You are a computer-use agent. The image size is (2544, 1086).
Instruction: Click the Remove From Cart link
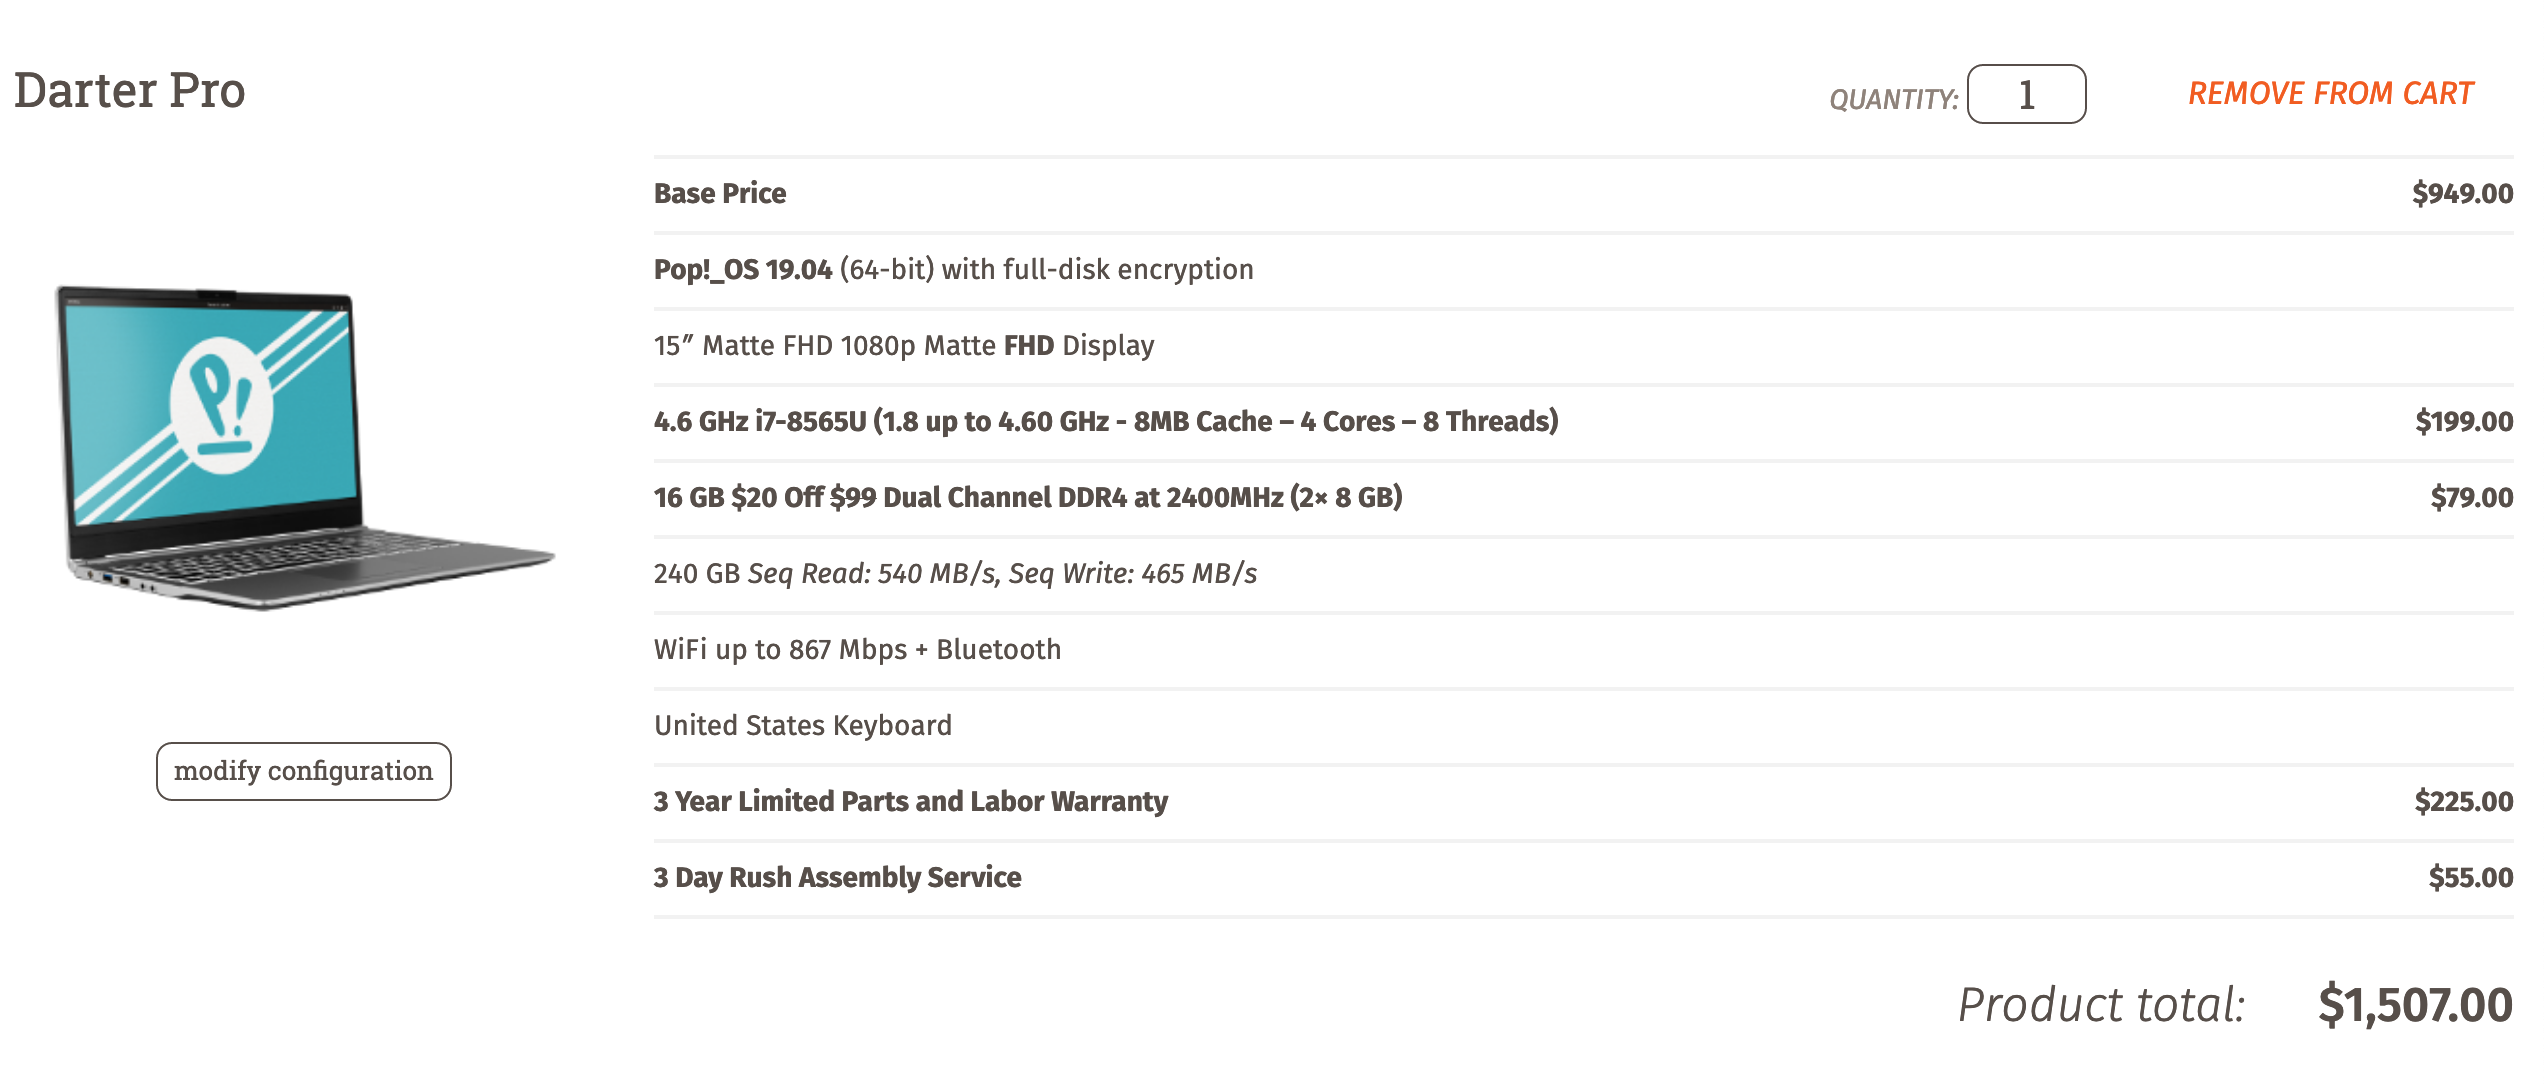pyautogui.click(x=2330, y=94)
